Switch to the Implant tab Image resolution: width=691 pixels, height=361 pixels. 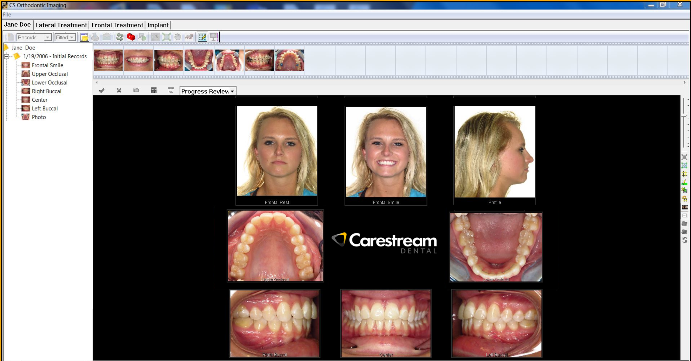(158, 25)
